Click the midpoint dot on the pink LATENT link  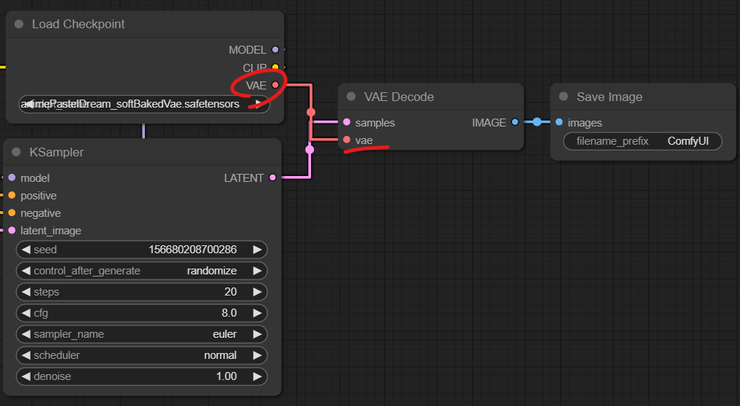point(310,150)
